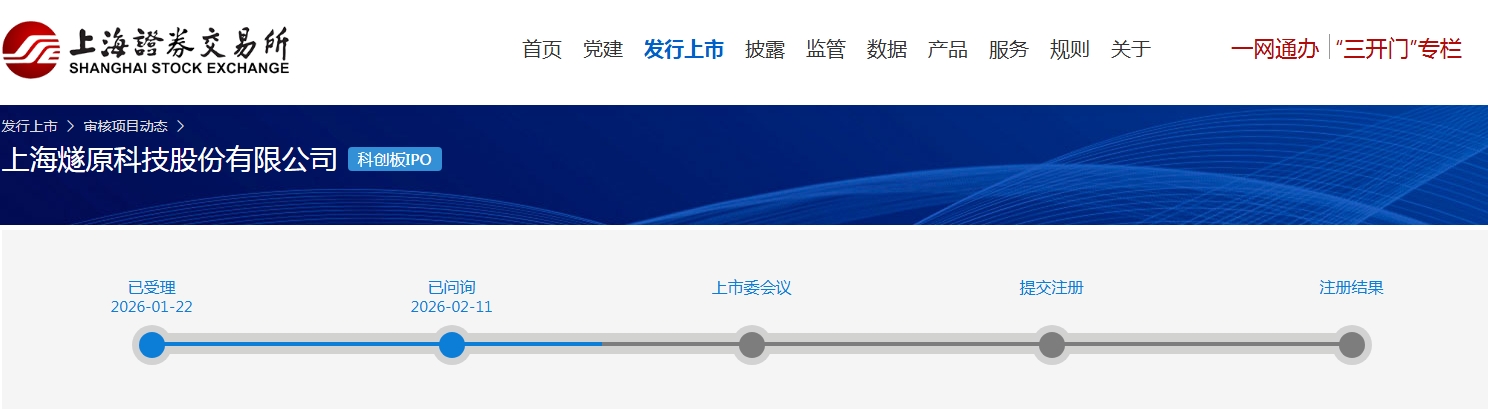
Task: Open the 一网通办 link
Action: click(1274, 49)
